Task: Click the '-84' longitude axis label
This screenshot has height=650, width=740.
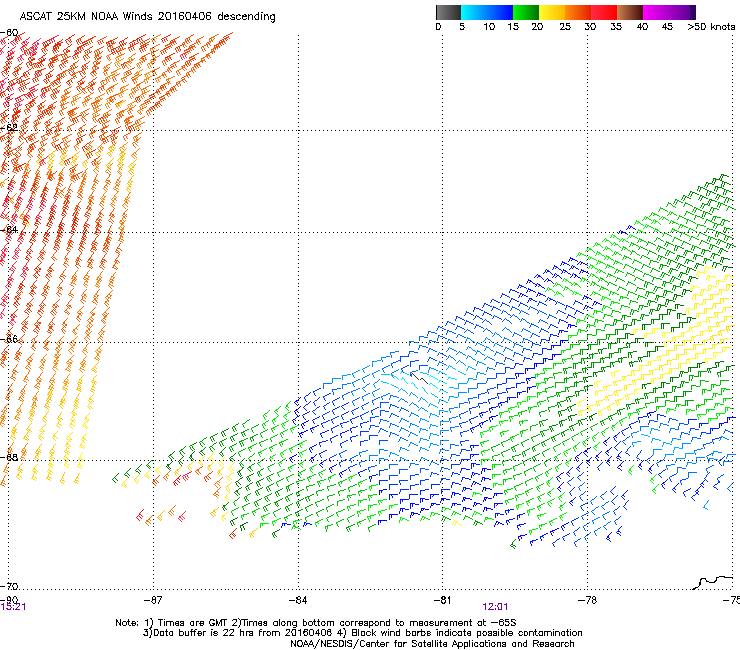Action: (x=298, y=600)
